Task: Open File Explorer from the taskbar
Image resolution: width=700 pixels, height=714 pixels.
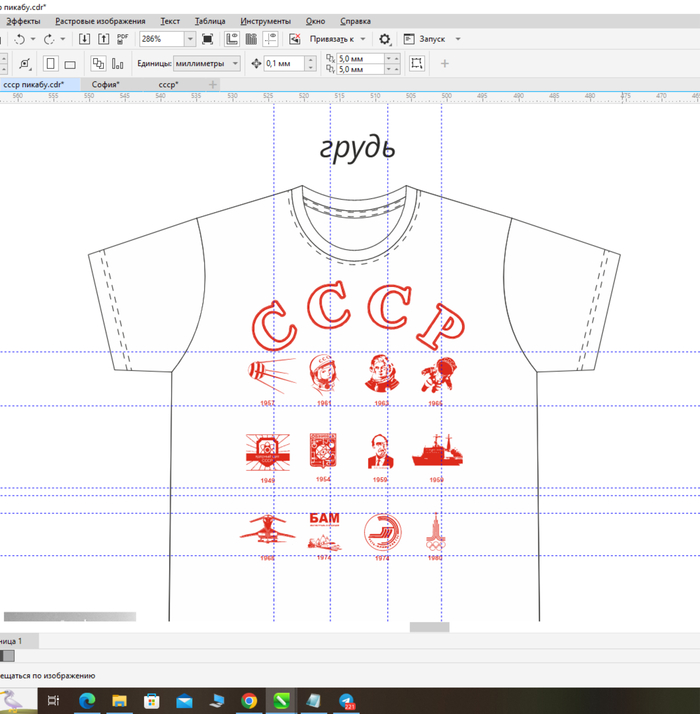Action: pos(119,700)
